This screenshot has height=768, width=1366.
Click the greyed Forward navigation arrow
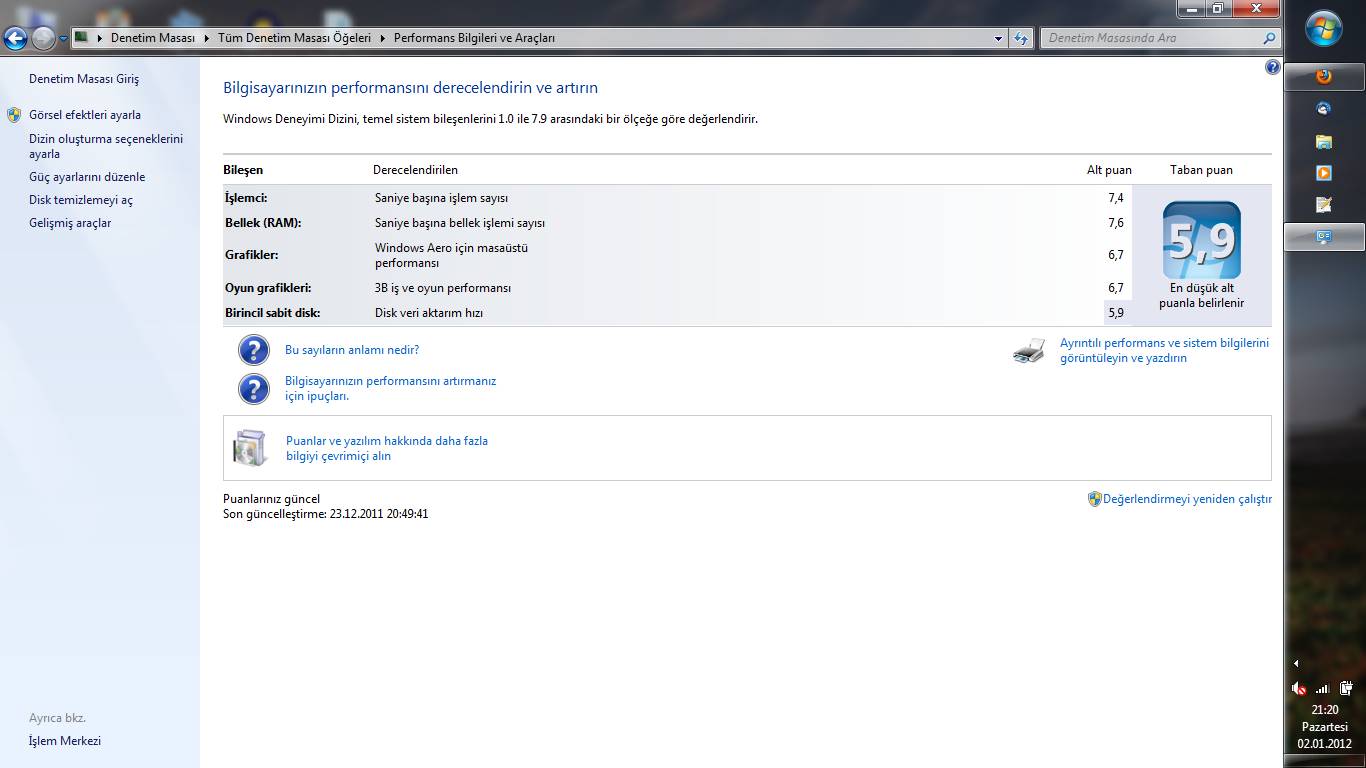pyautogui.click(x=43, y=39)
